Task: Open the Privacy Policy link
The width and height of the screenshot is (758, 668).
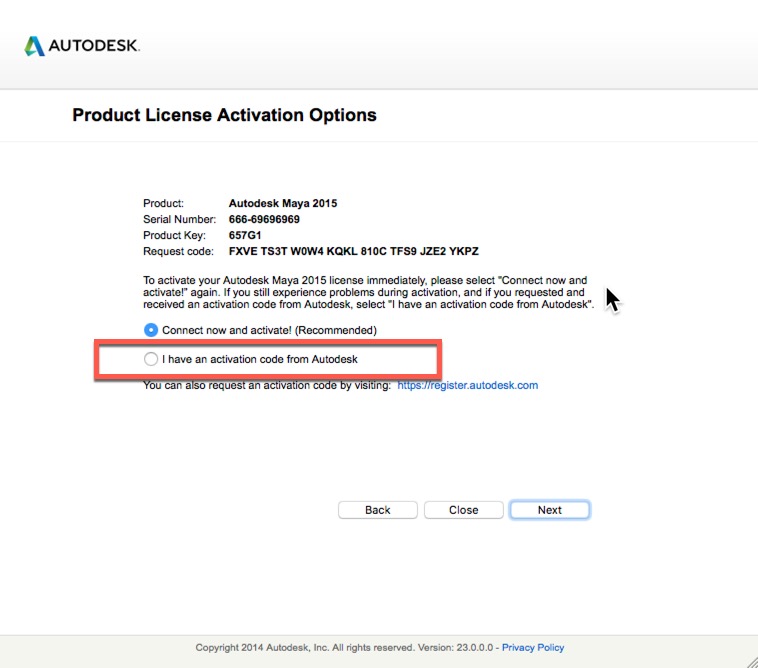Action: click(533, 647)
